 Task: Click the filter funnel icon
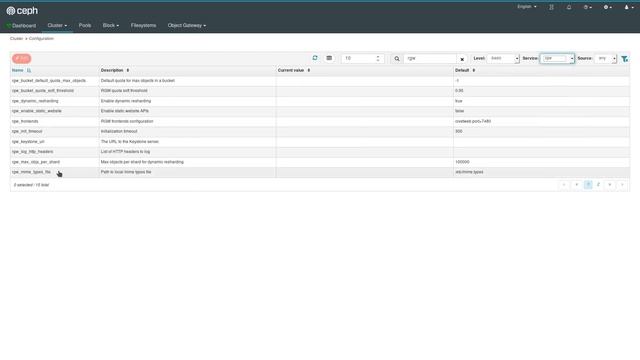[x=624, y=59]
